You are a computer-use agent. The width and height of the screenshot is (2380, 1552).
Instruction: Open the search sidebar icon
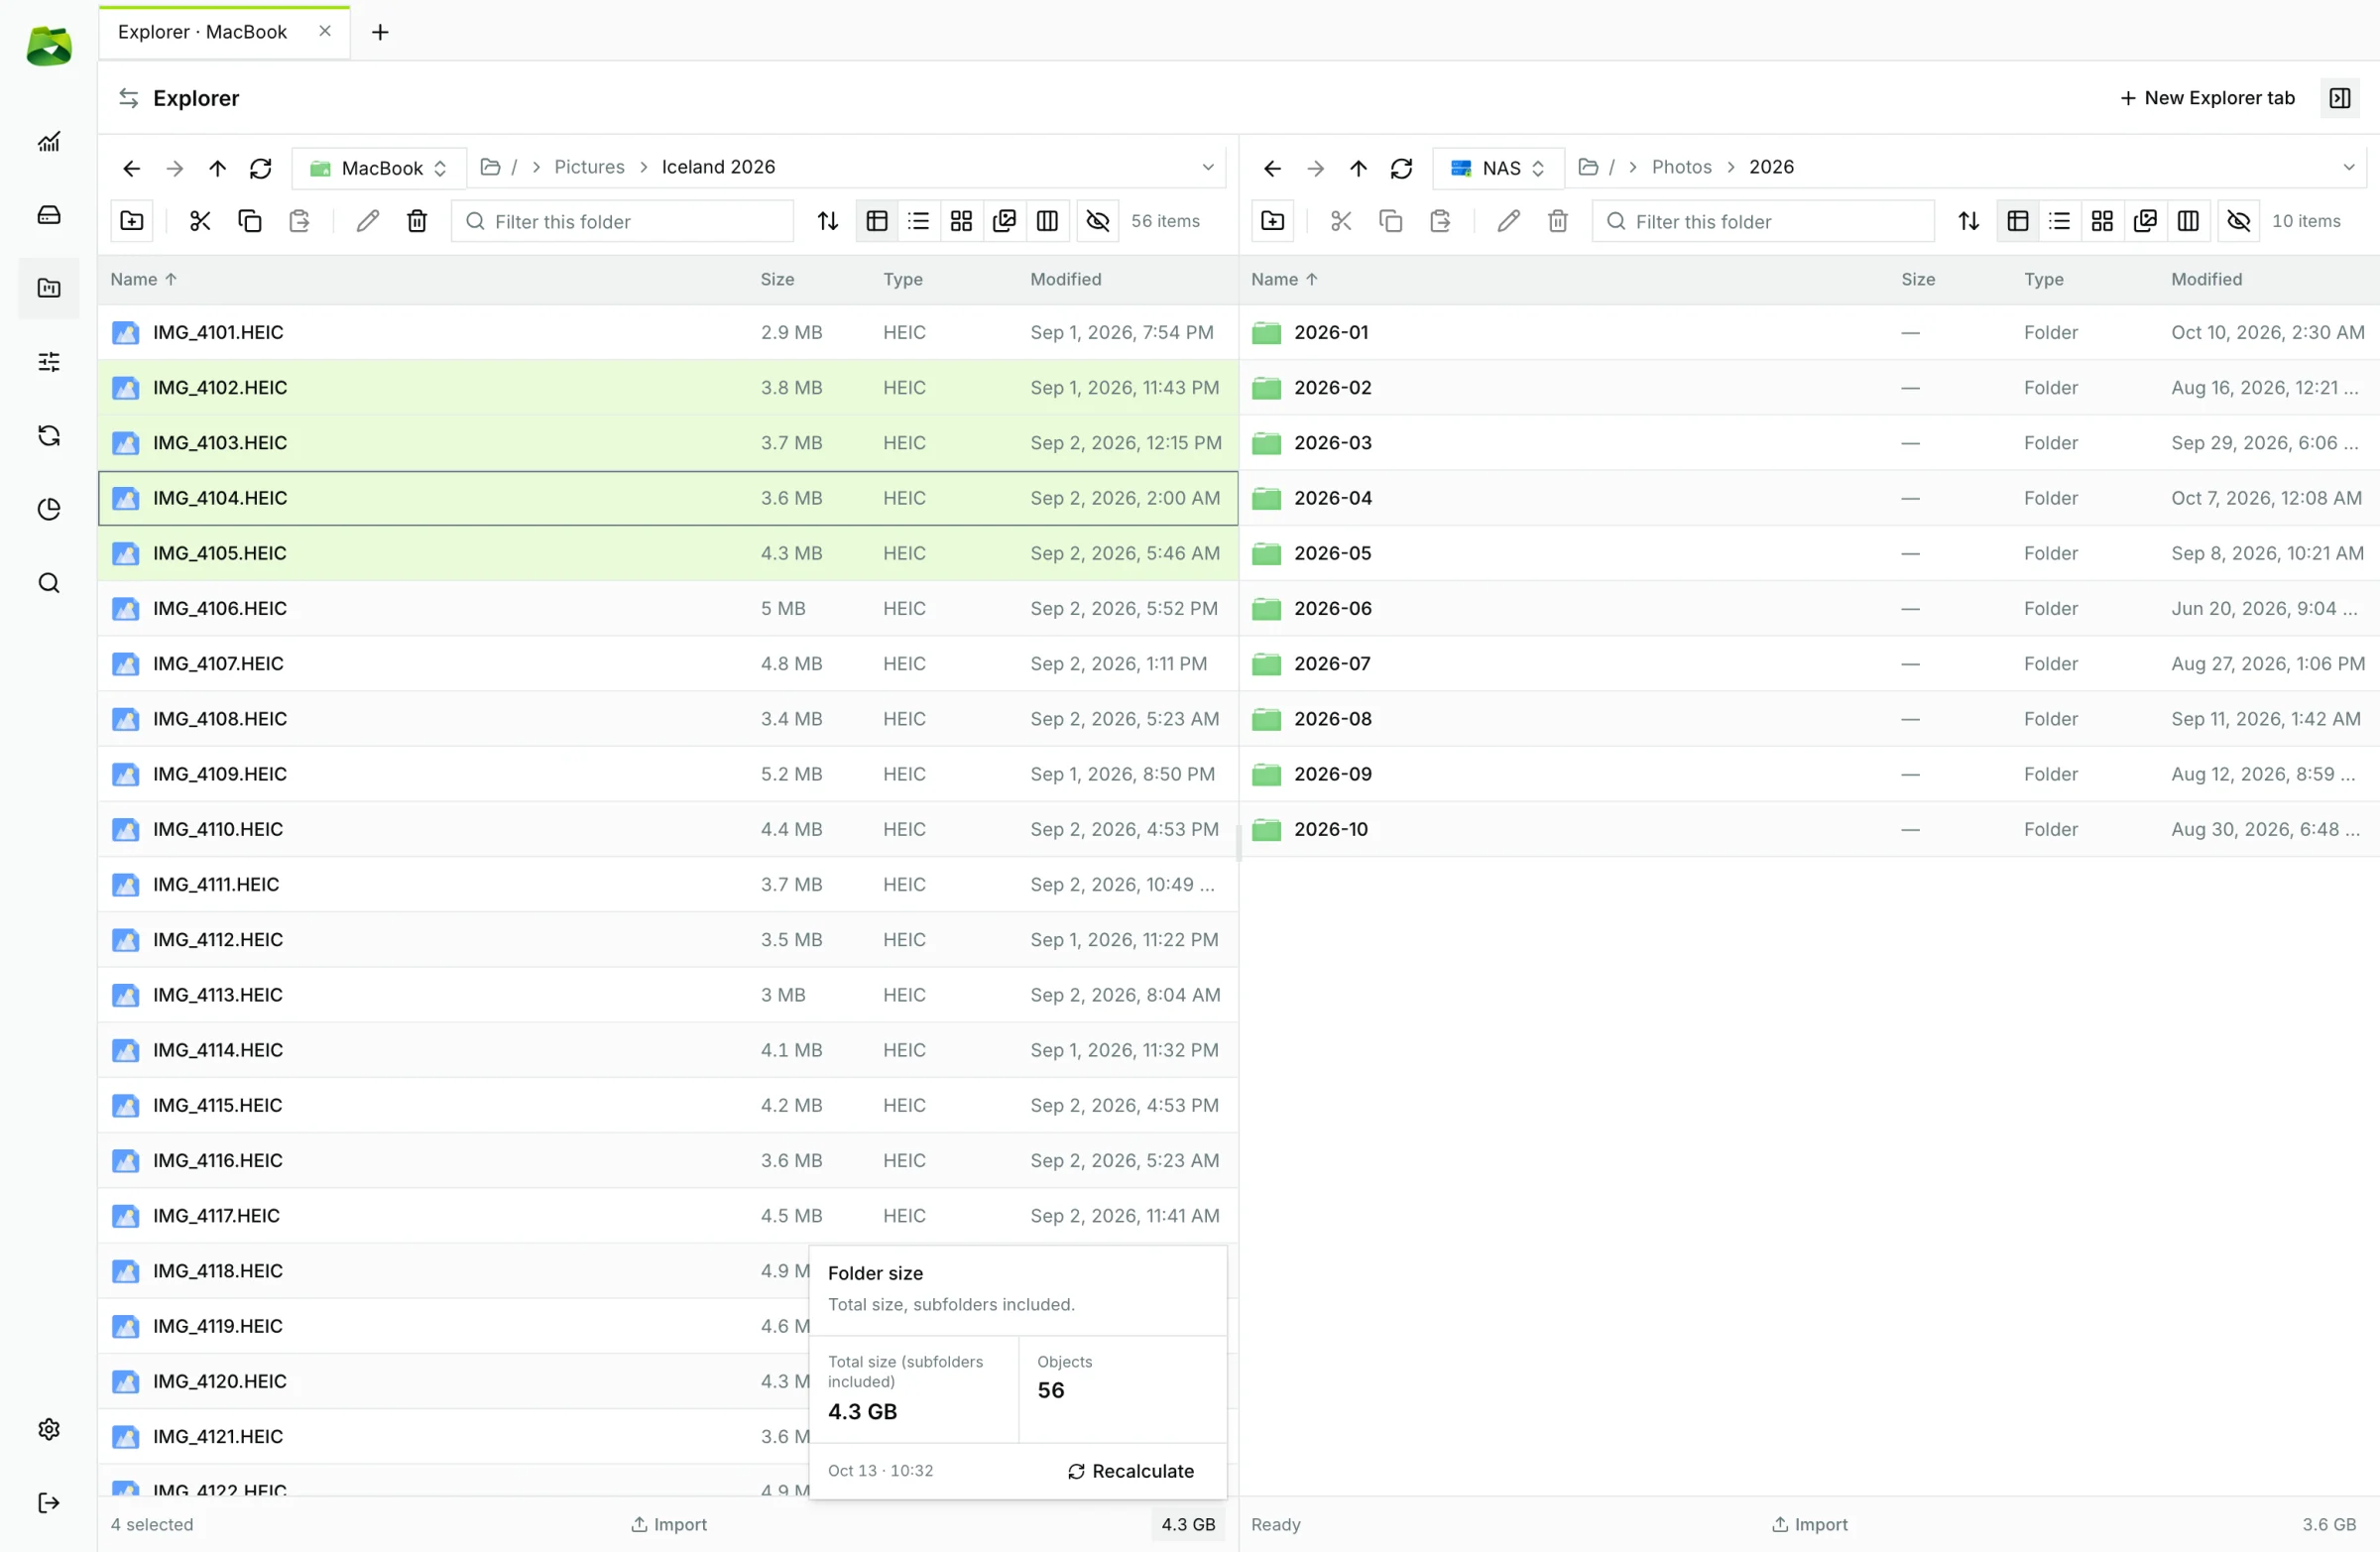point(49,583)
